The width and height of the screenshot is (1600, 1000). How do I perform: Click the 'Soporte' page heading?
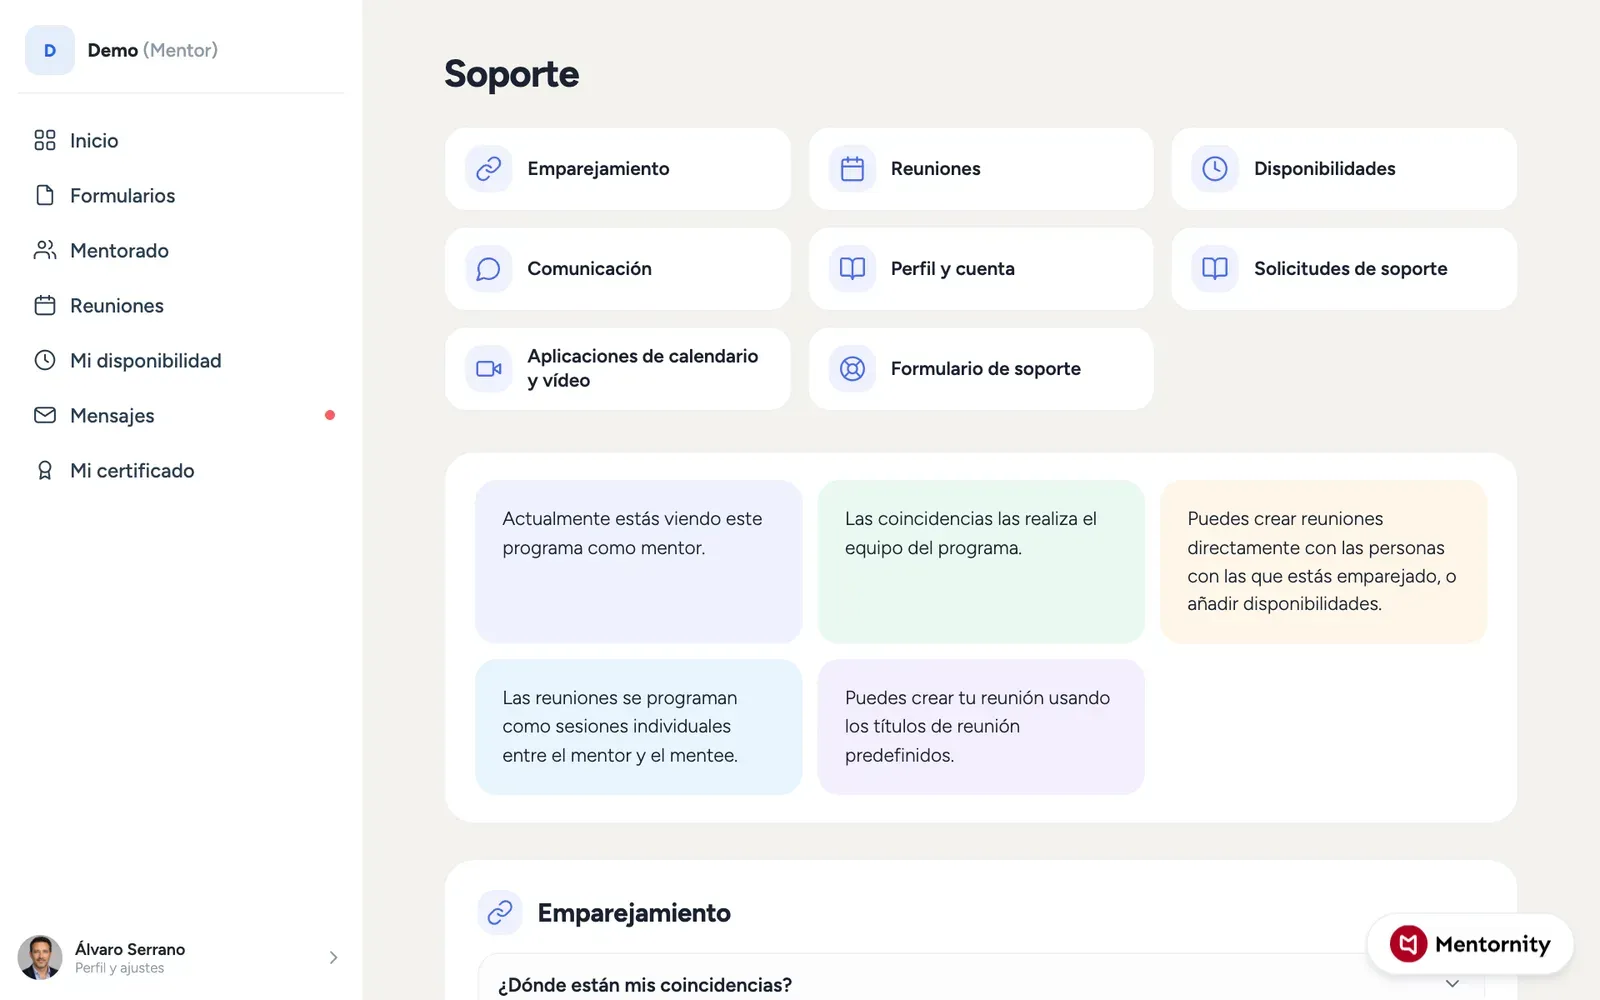pos(511,74)
